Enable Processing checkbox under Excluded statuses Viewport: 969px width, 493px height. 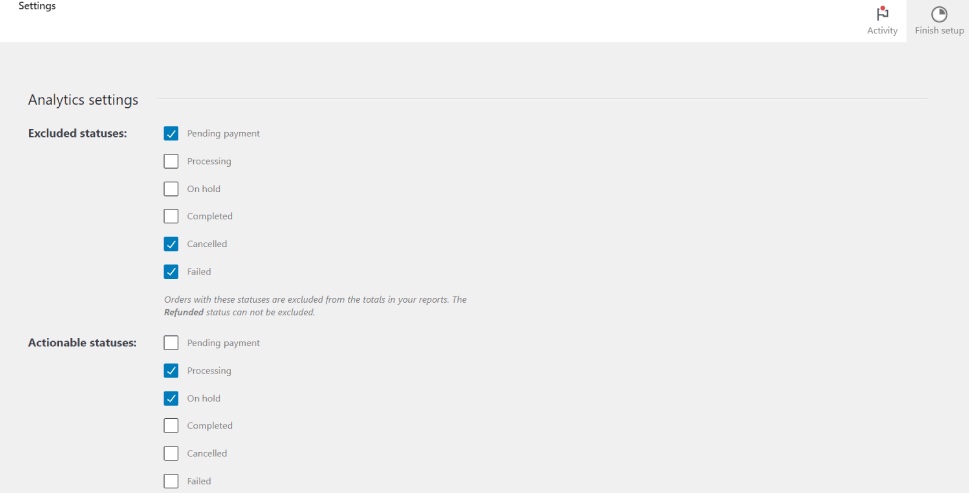pyautogui.click(x=171, y=161)
